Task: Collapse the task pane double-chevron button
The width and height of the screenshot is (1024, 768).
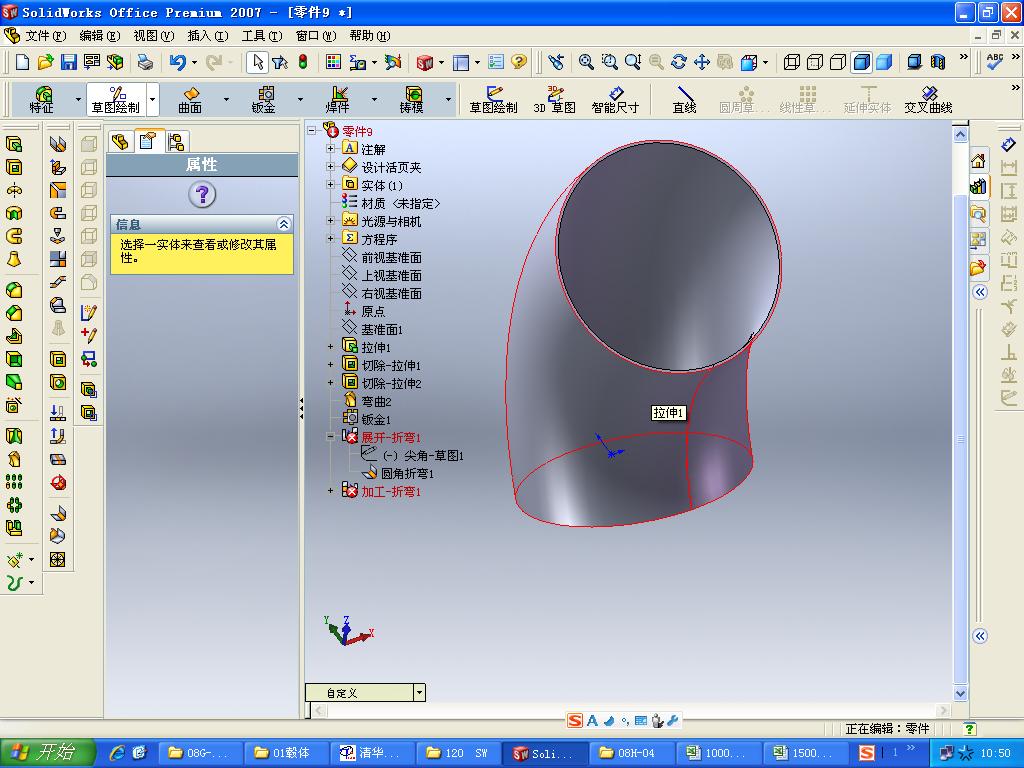Action: tap(980, 292)
